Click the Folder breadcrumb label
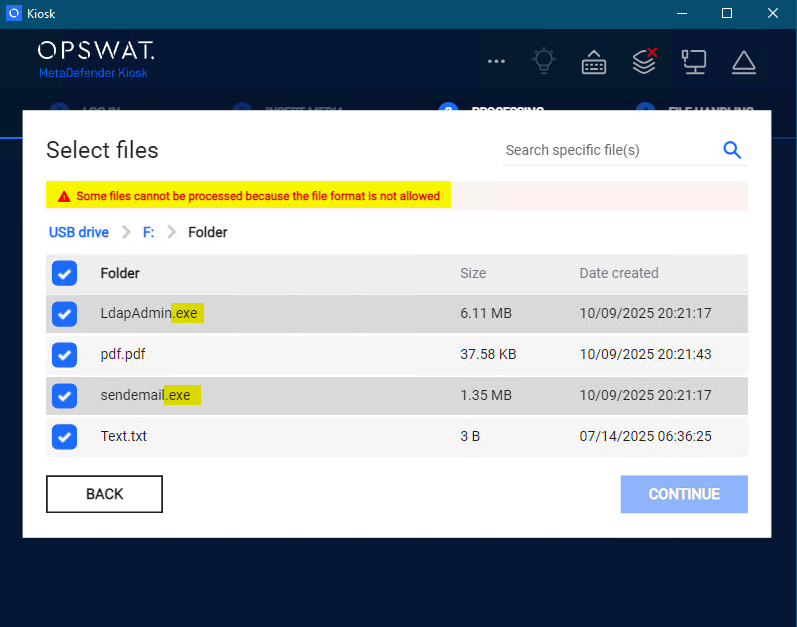 [x=207, y=232]
